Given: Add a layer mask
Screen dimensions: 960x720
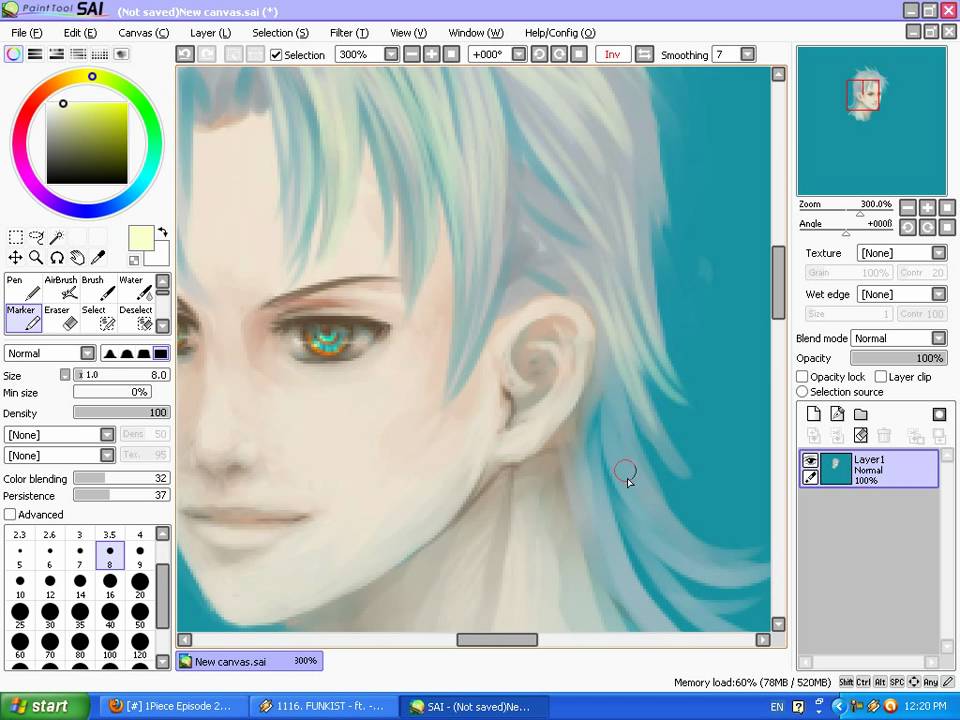Looking at the screenshot, I should 939,414.
